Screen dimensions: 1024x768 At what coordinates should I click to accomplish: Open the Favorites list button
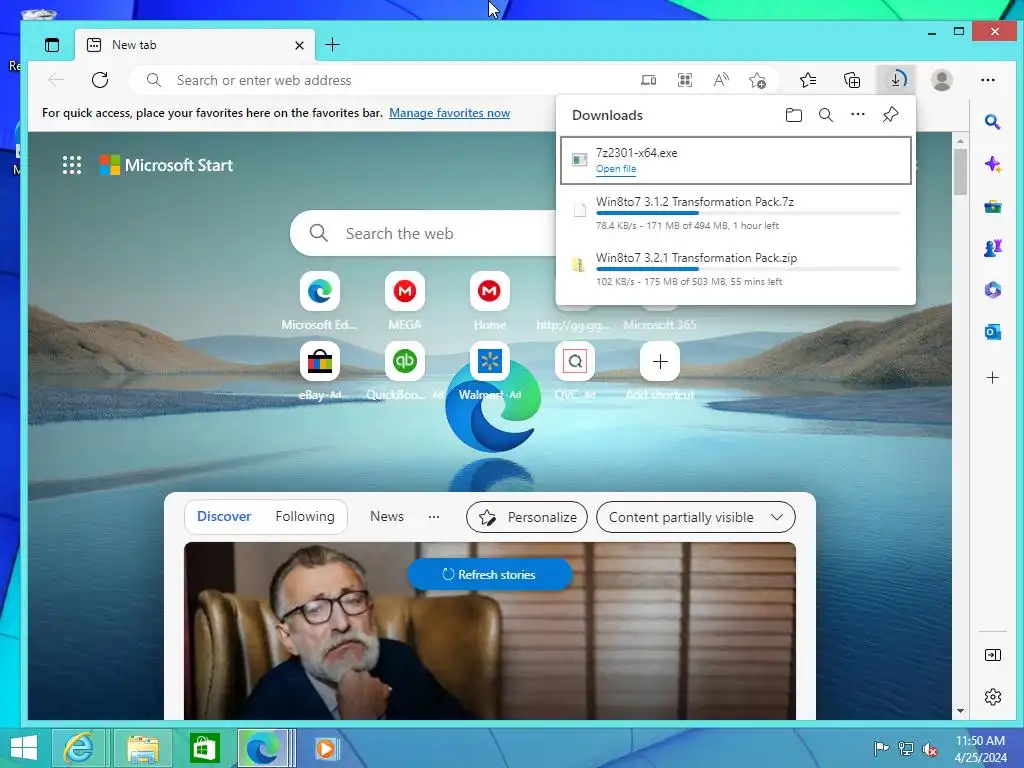pyautogui.click(x=808, y=80)
